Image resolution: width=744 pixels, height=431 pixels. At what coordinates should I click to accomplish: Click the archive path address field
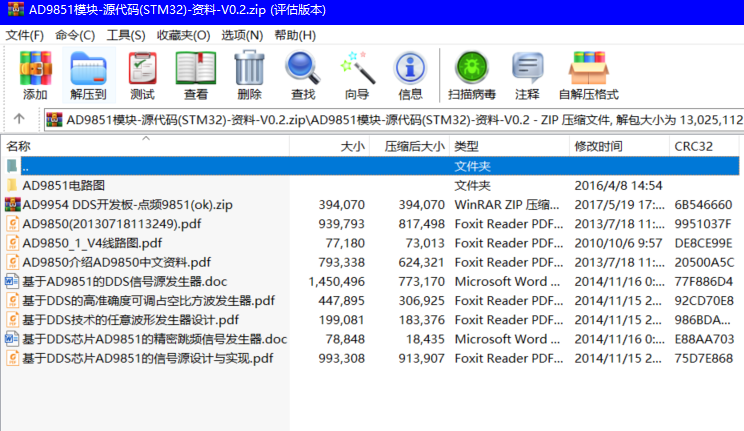pyautogui.click(x=394, y=120)
